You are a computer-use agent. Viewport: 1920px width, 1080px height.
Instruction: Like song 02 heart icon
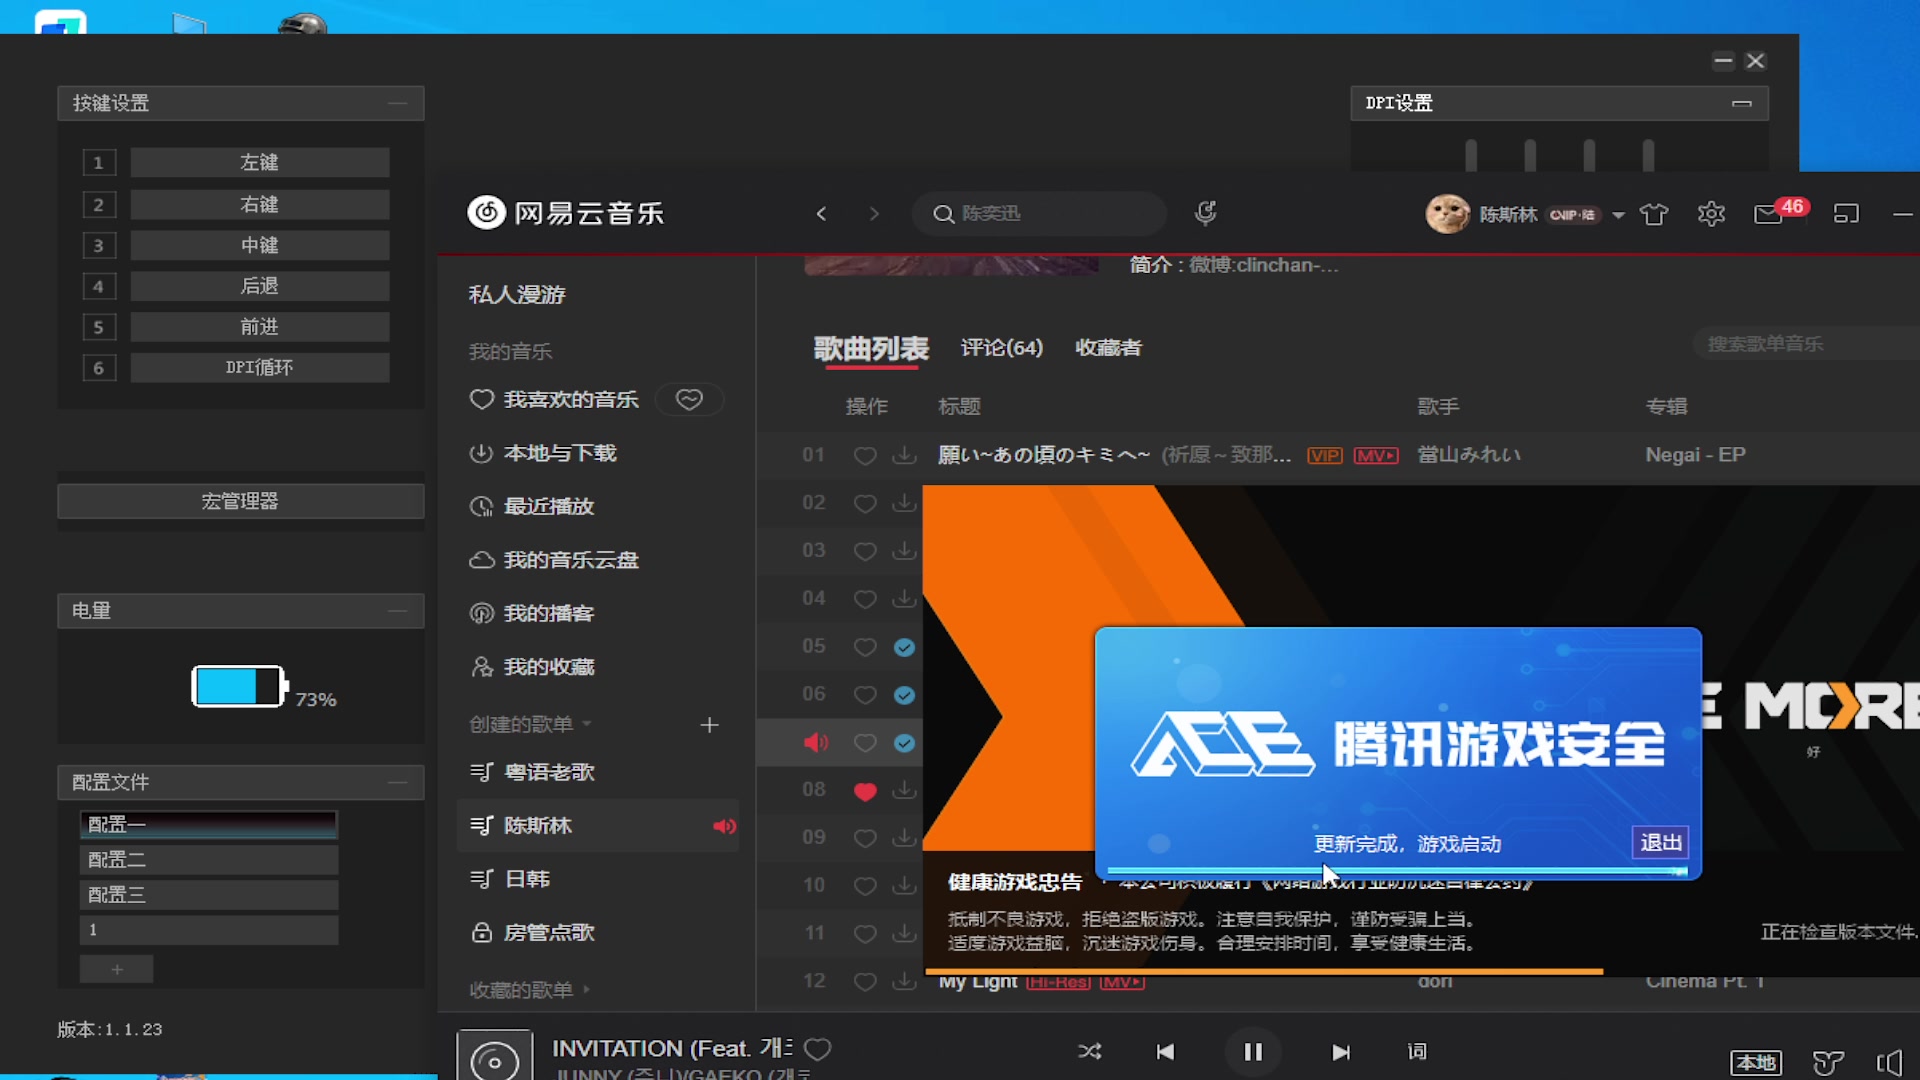pyautogui.click(x=865, y=504)
